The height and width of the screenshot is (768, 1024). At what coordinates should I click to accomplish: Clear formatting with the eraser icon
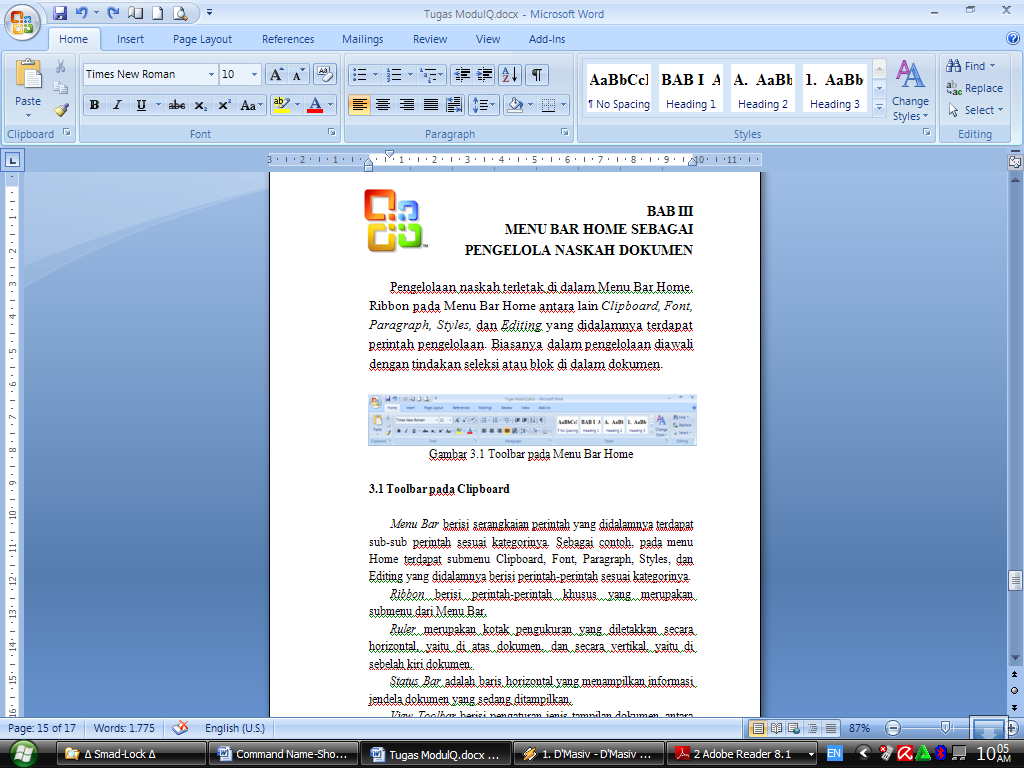tap(324, 74)
